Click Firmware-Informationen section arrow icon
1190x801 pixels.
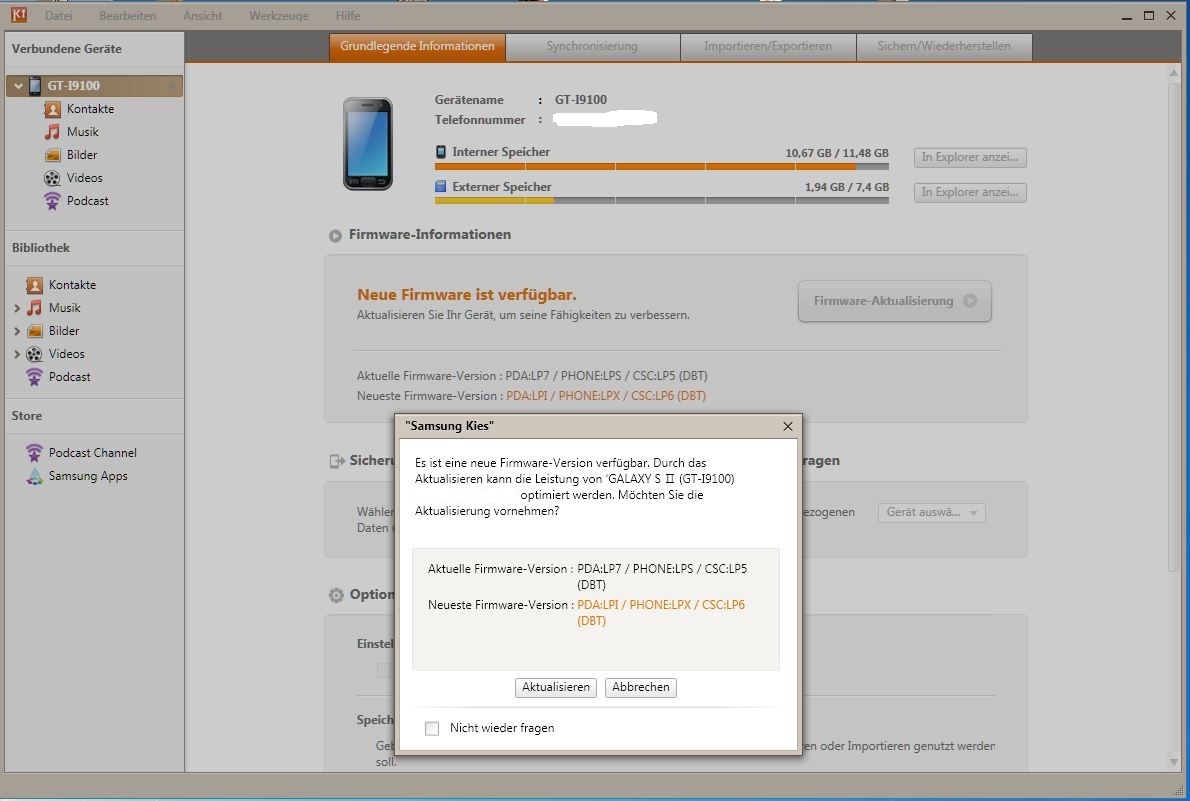(335, 235)
